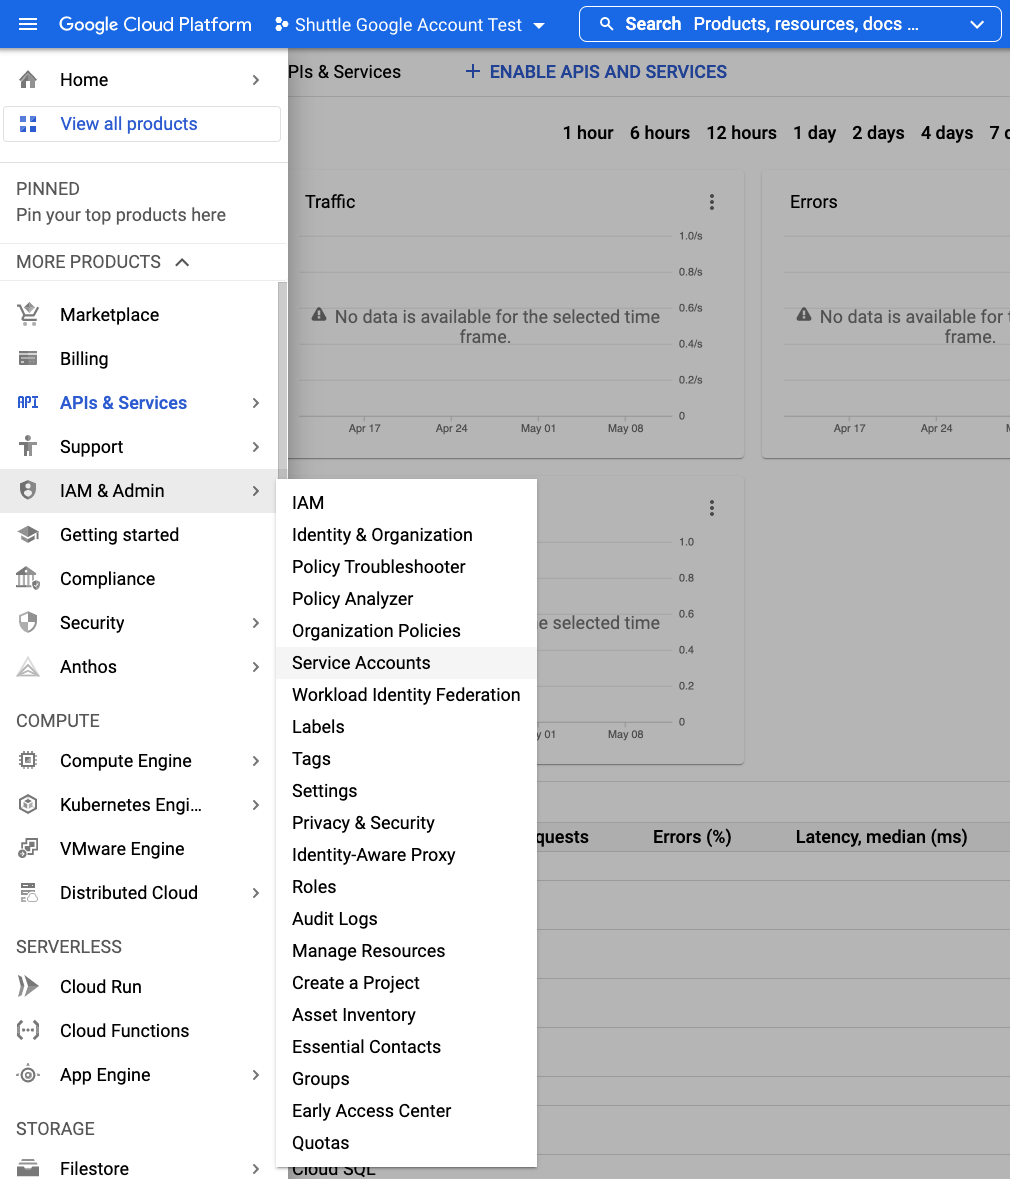Select the 1 day time range

(x=814, y=132)
